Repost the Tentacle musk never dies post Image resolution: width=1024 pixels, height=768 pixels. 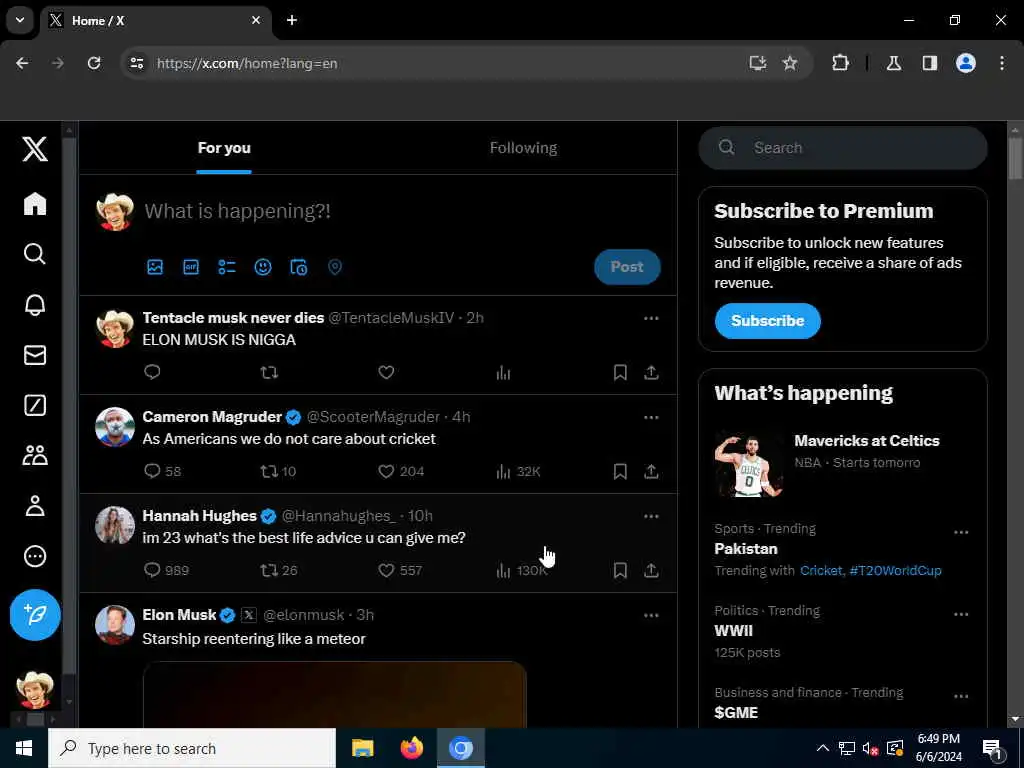[x=269, y=372]
